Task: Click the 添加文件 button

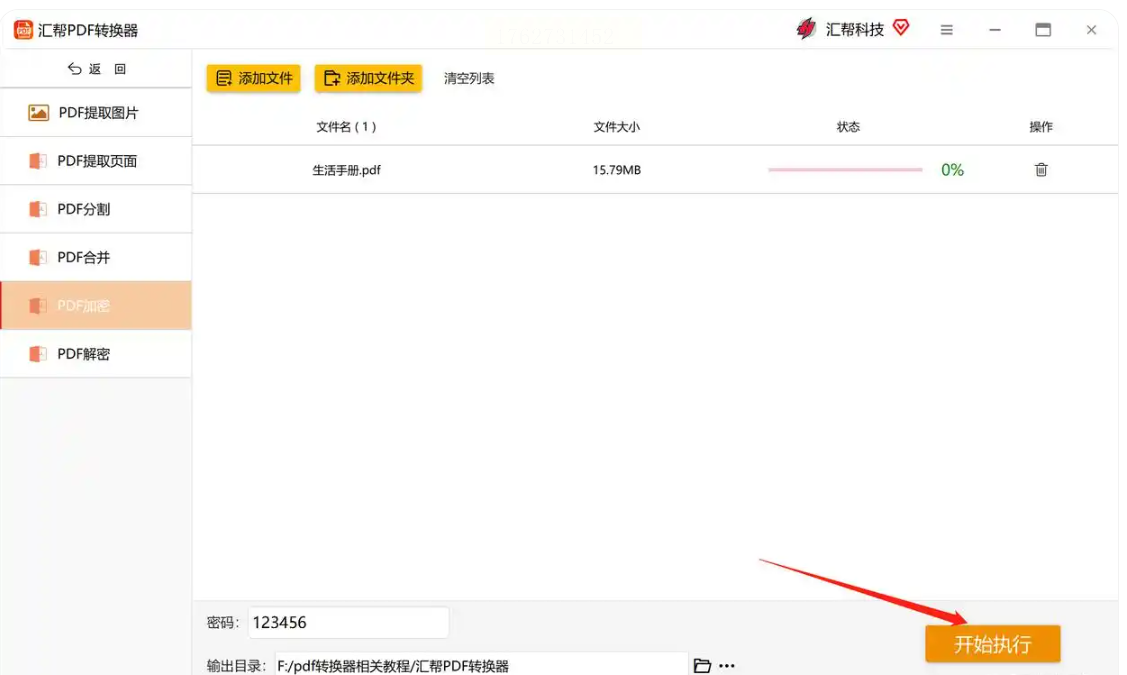Action: pyautogui.click(x=254, y=78)
